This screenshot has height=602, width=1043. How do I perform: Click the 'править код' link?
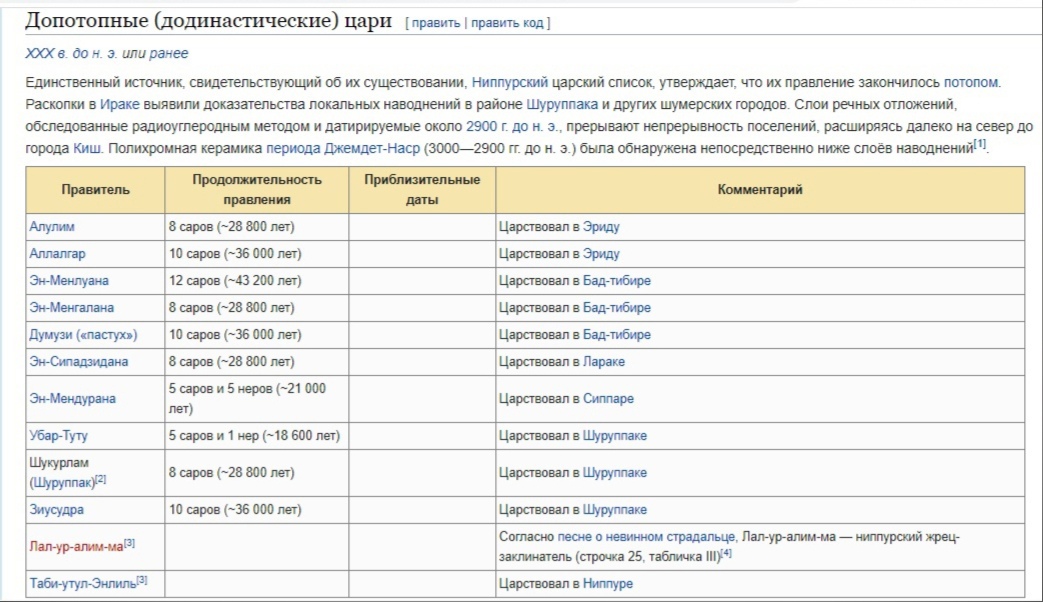(507, 23)
